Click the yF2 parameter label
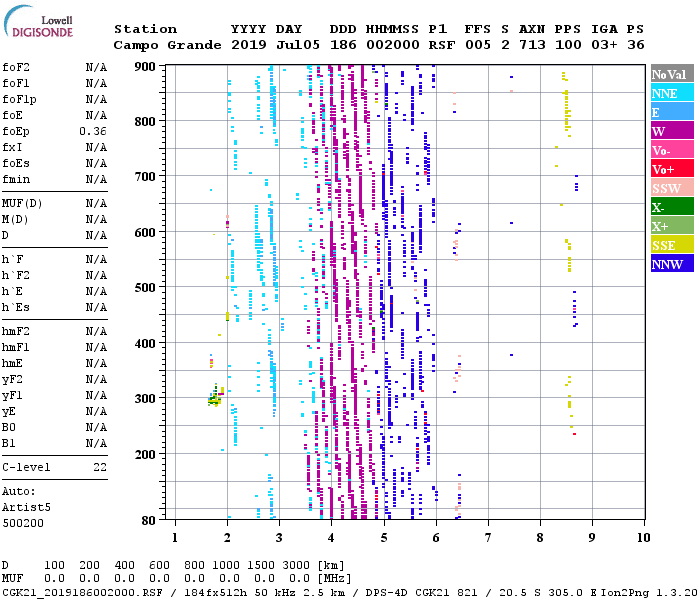 (12, 379)
